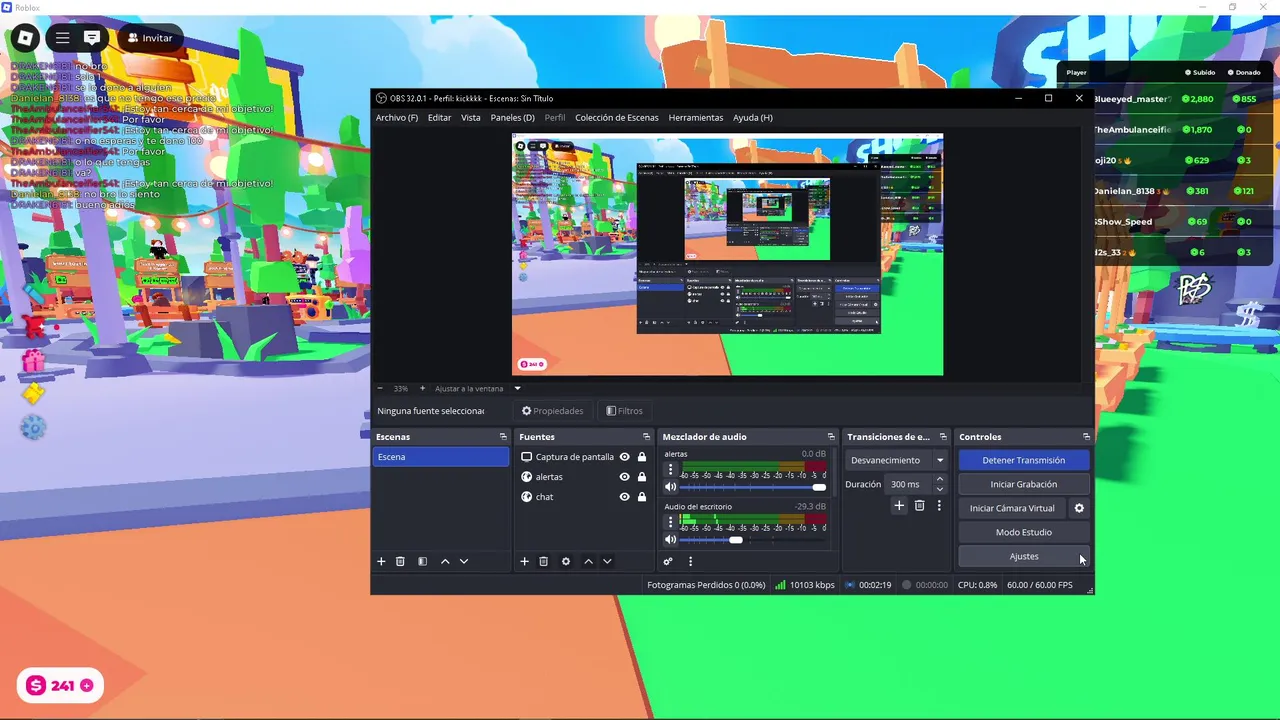Screen dimensions: 1280x720
Task: Hide the Captura de pantalla source
Action: [624, 457]
